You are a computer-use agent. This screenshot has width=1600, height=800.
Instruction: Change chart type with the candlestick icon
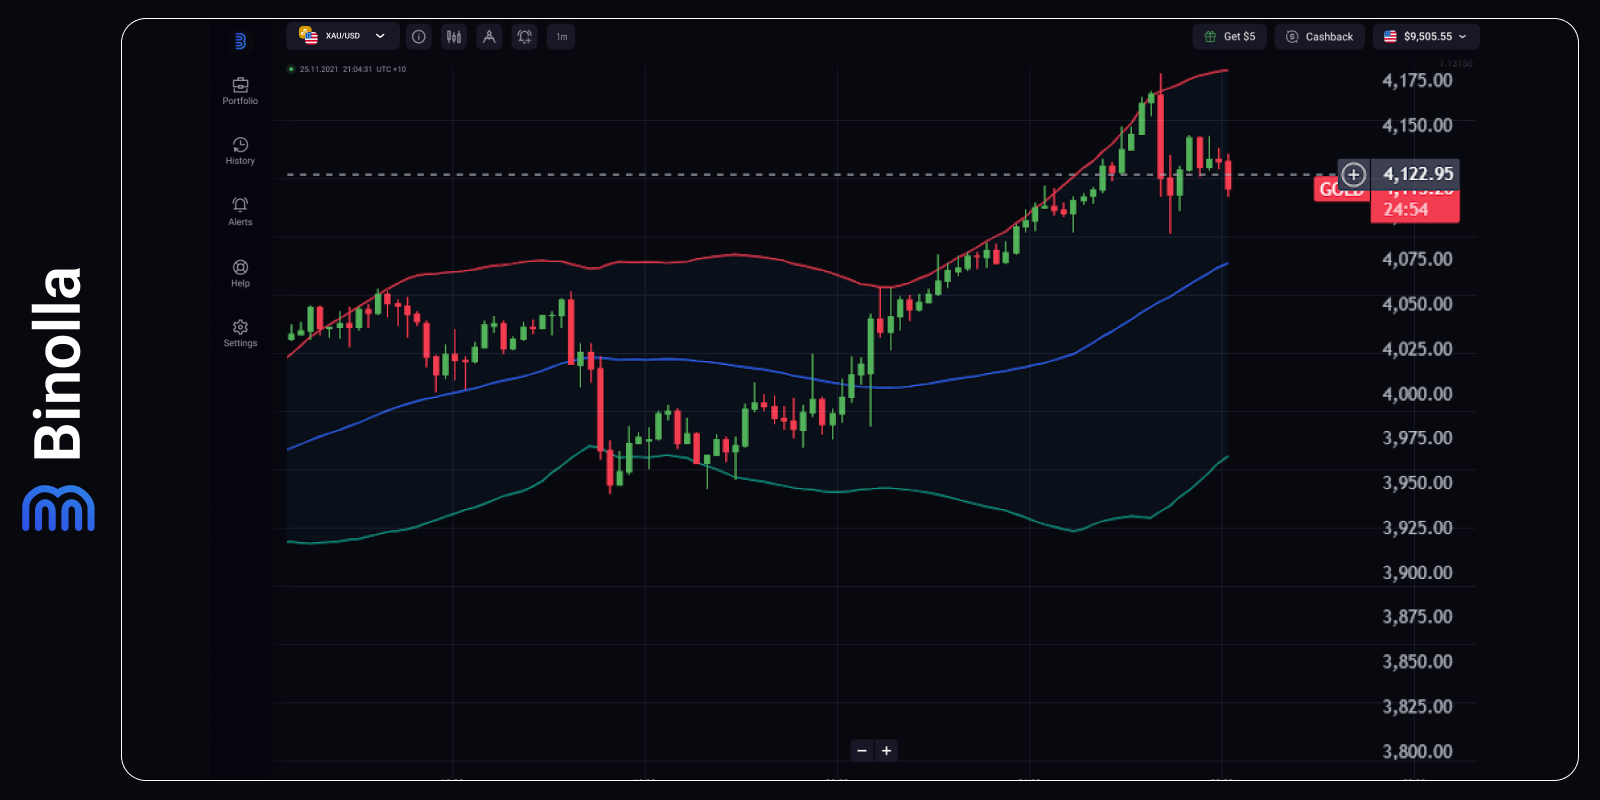pyautogui.click(x=454, y=37)
